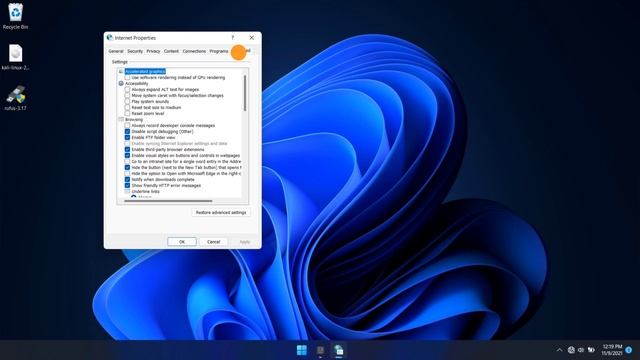Enable Use software rendering instead of GPU rendering
This screenshot has height=360, width=640.
(x=127, y=78)
